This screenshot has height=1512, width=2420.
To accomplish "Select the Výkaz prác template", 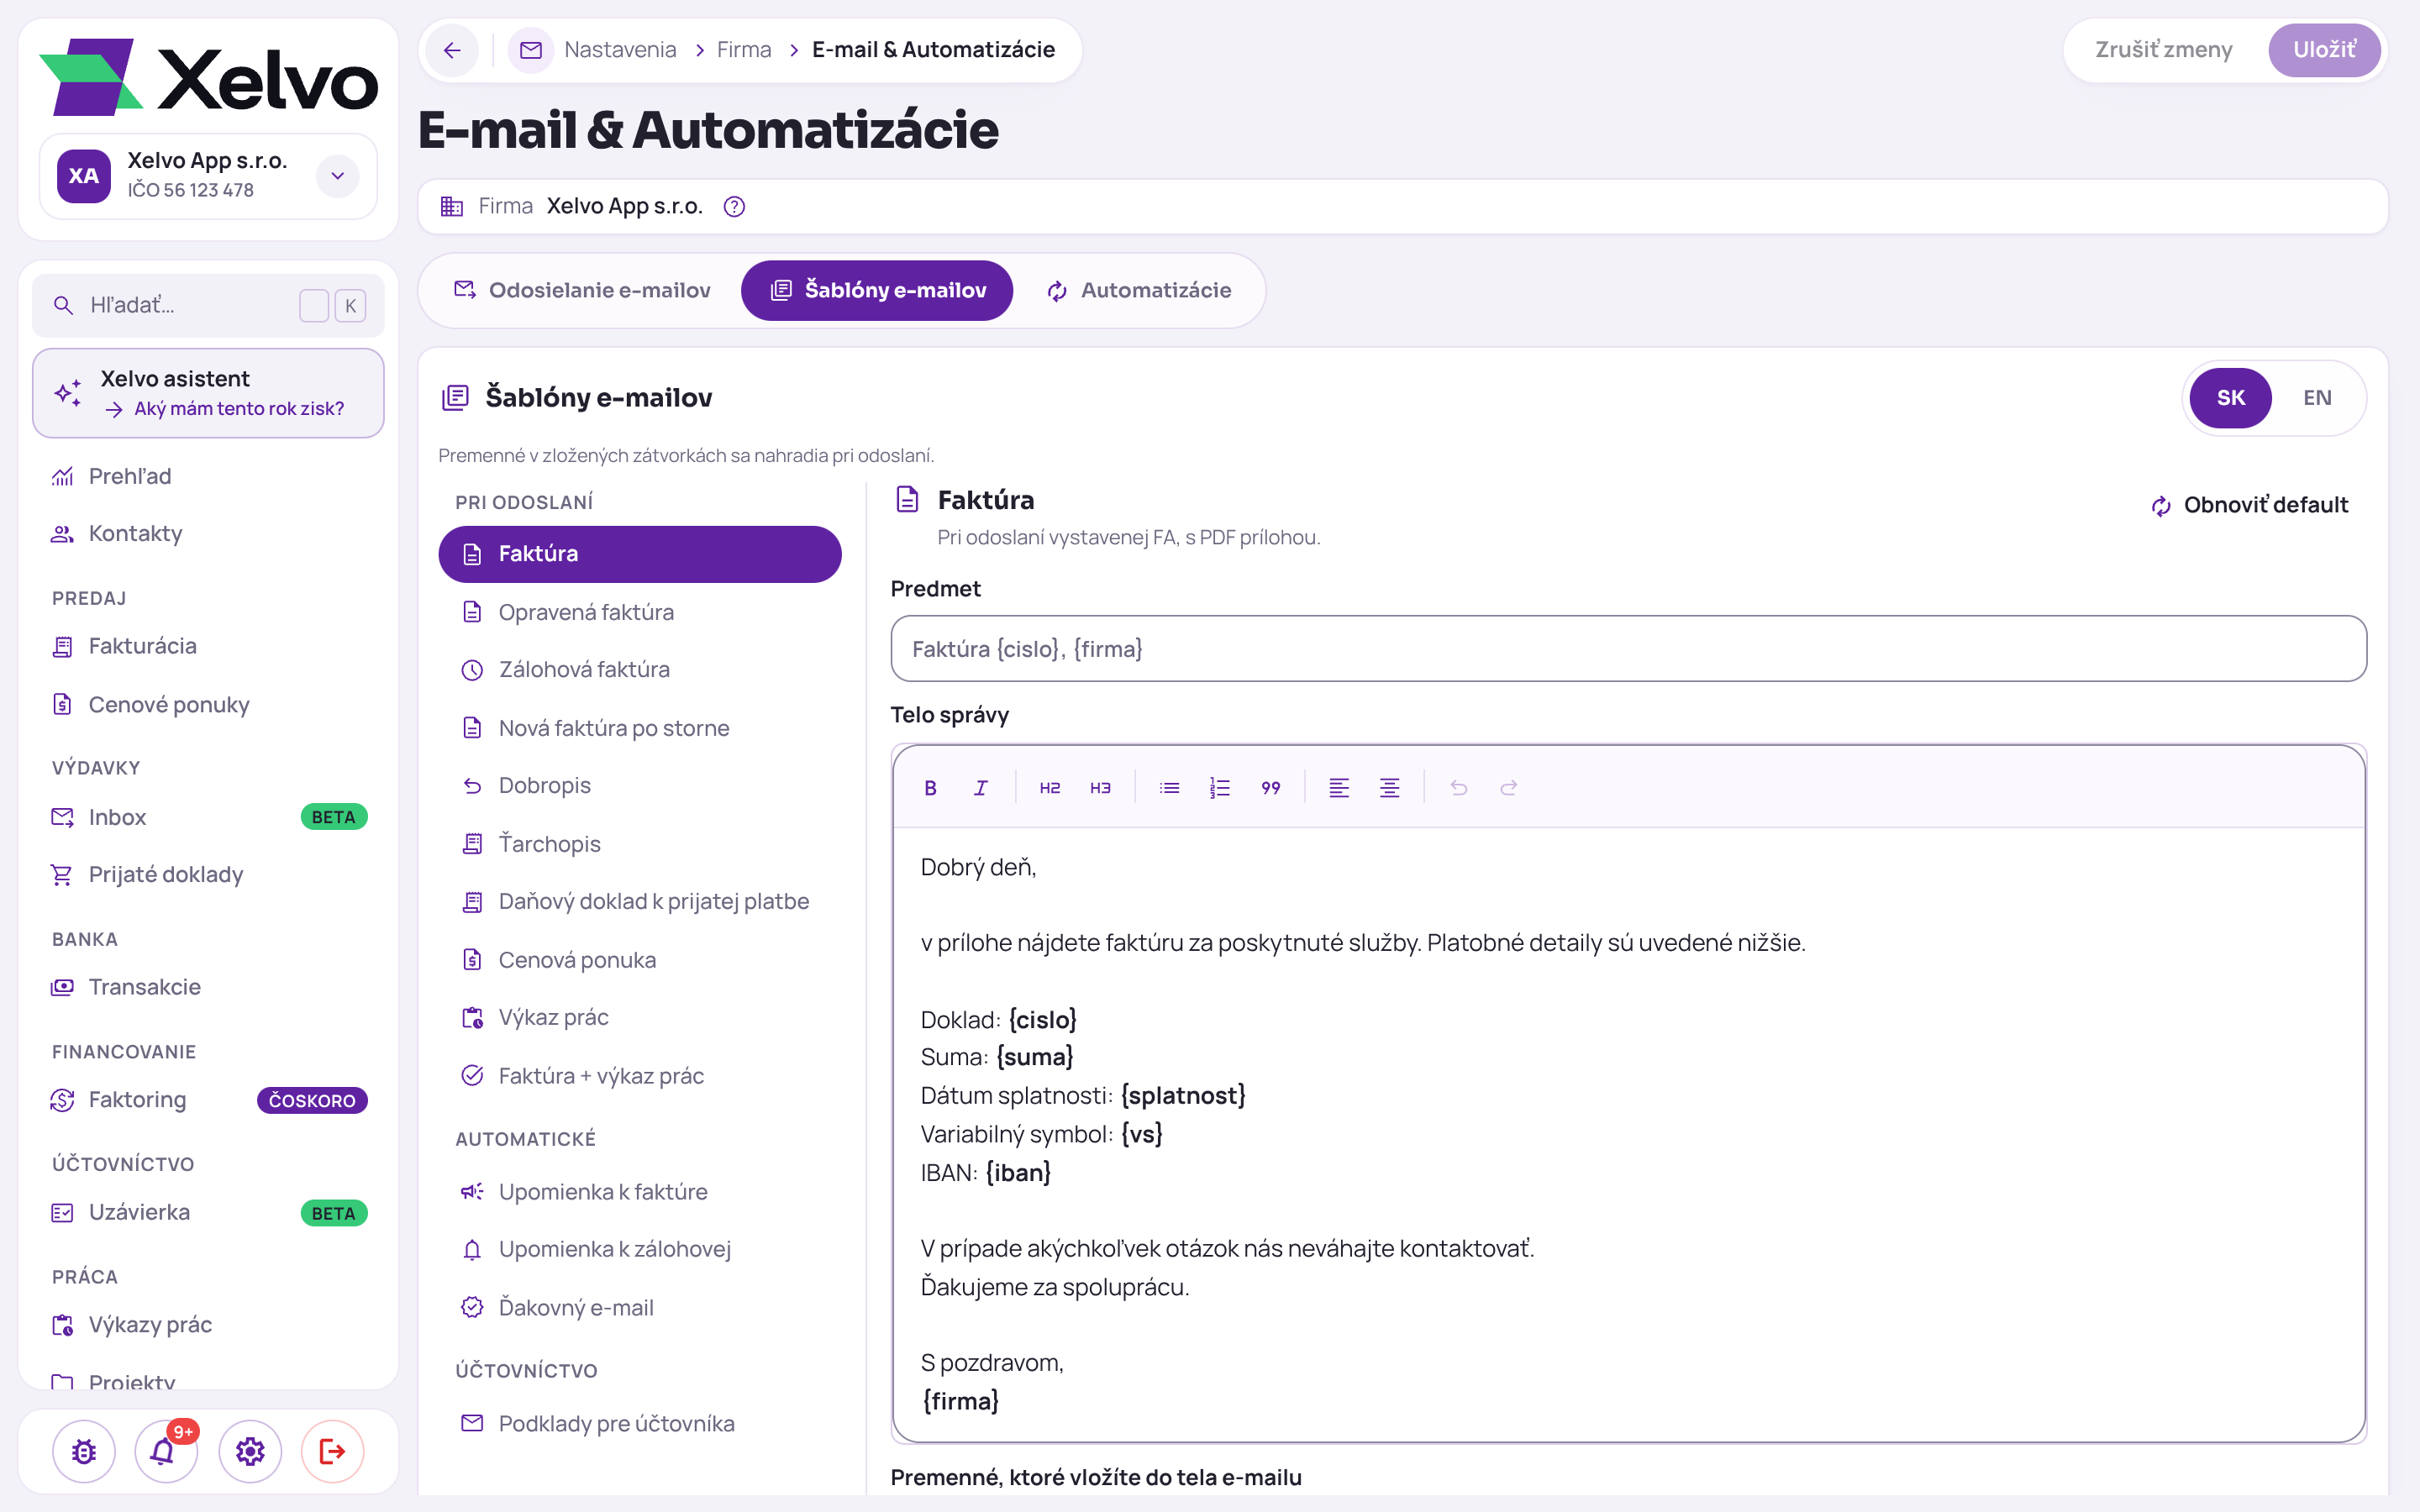I will (x=640, y=1018).
